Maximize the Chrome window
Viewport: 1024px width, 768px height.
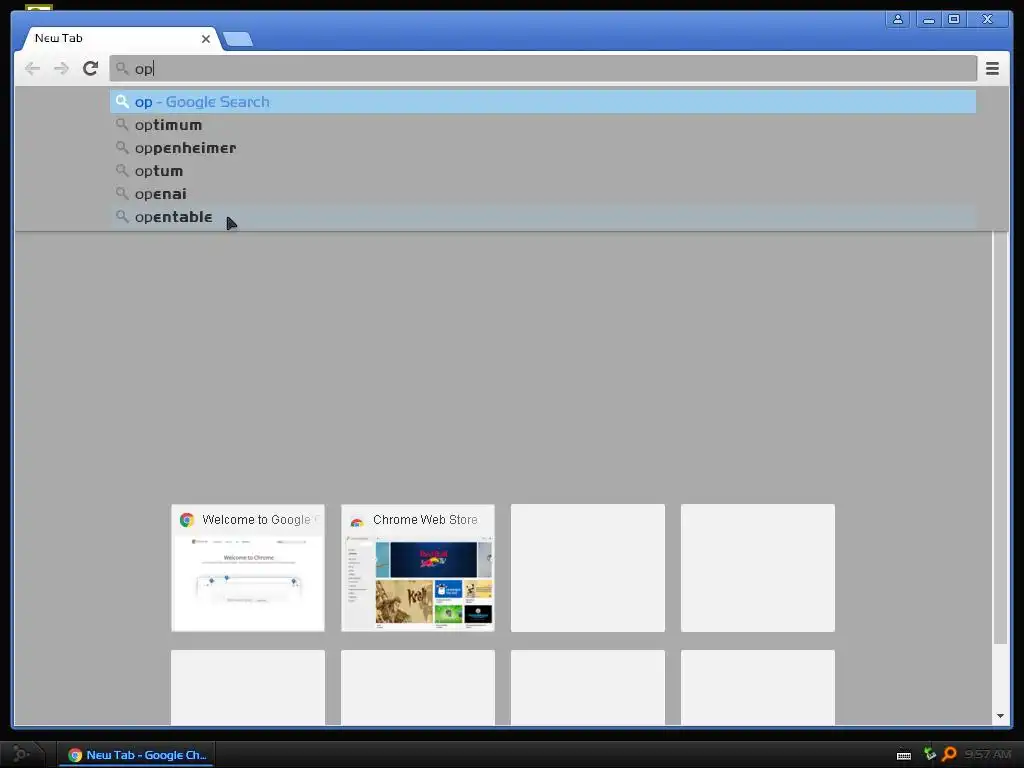click(x=954, y=20)
